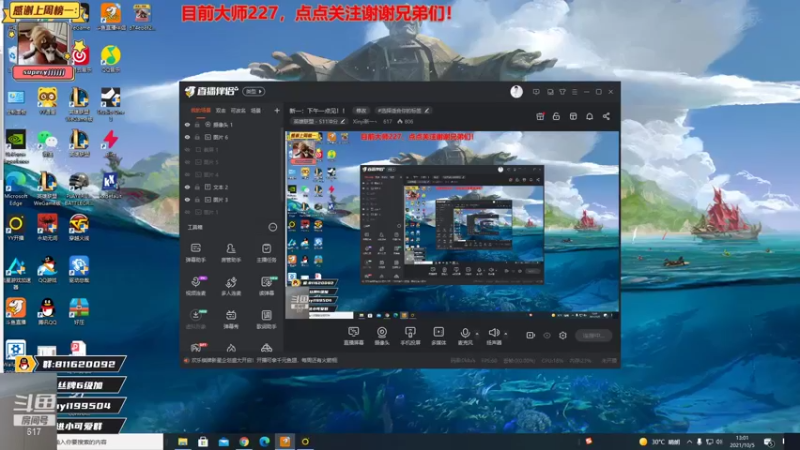Open the 虚拟形象 virtual avatar tool
This screenshot has width=800, height=450.
196,319
